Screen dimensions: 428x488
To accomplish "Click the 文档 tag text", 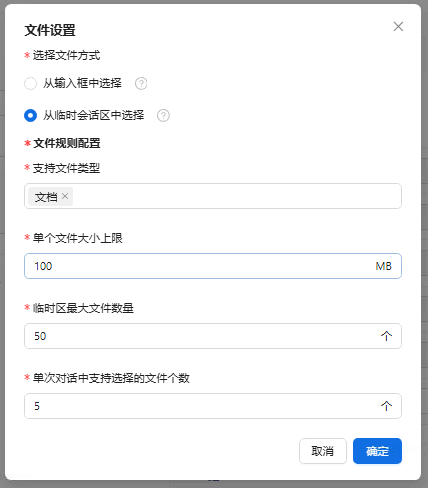I will click(46, 197).
